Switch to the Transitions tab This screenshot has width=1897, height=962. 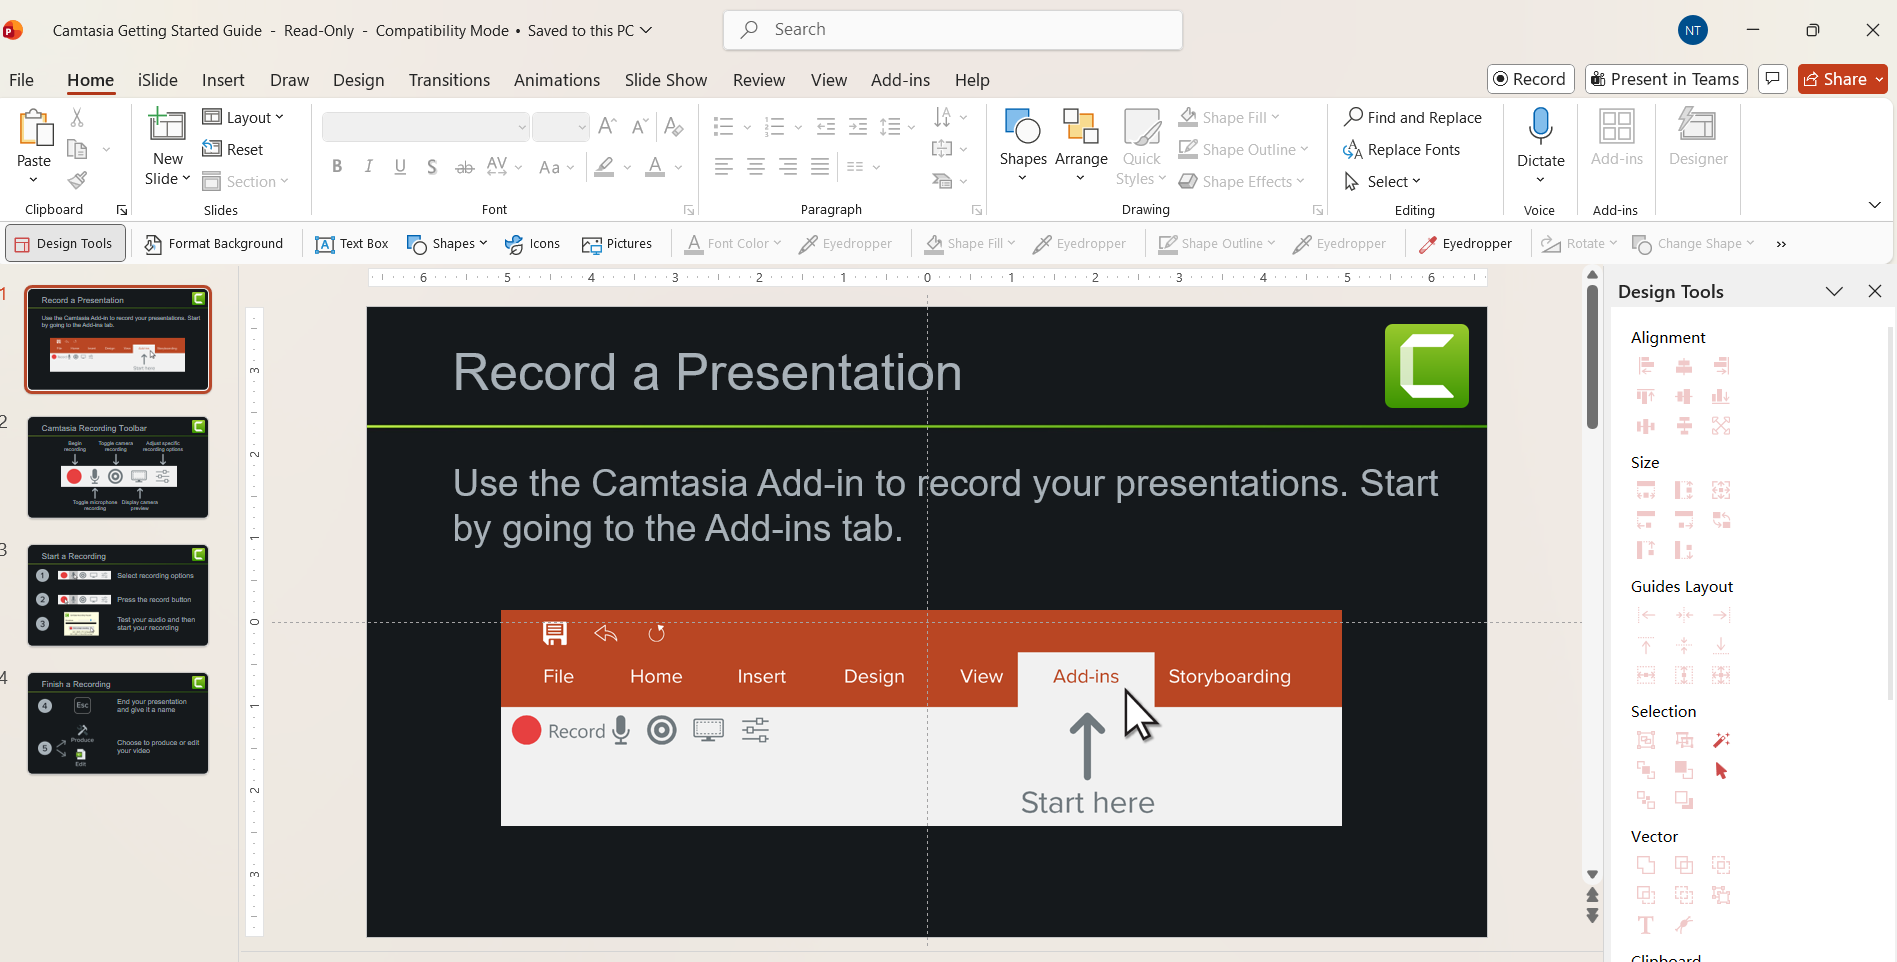click(x=449, y=80)
